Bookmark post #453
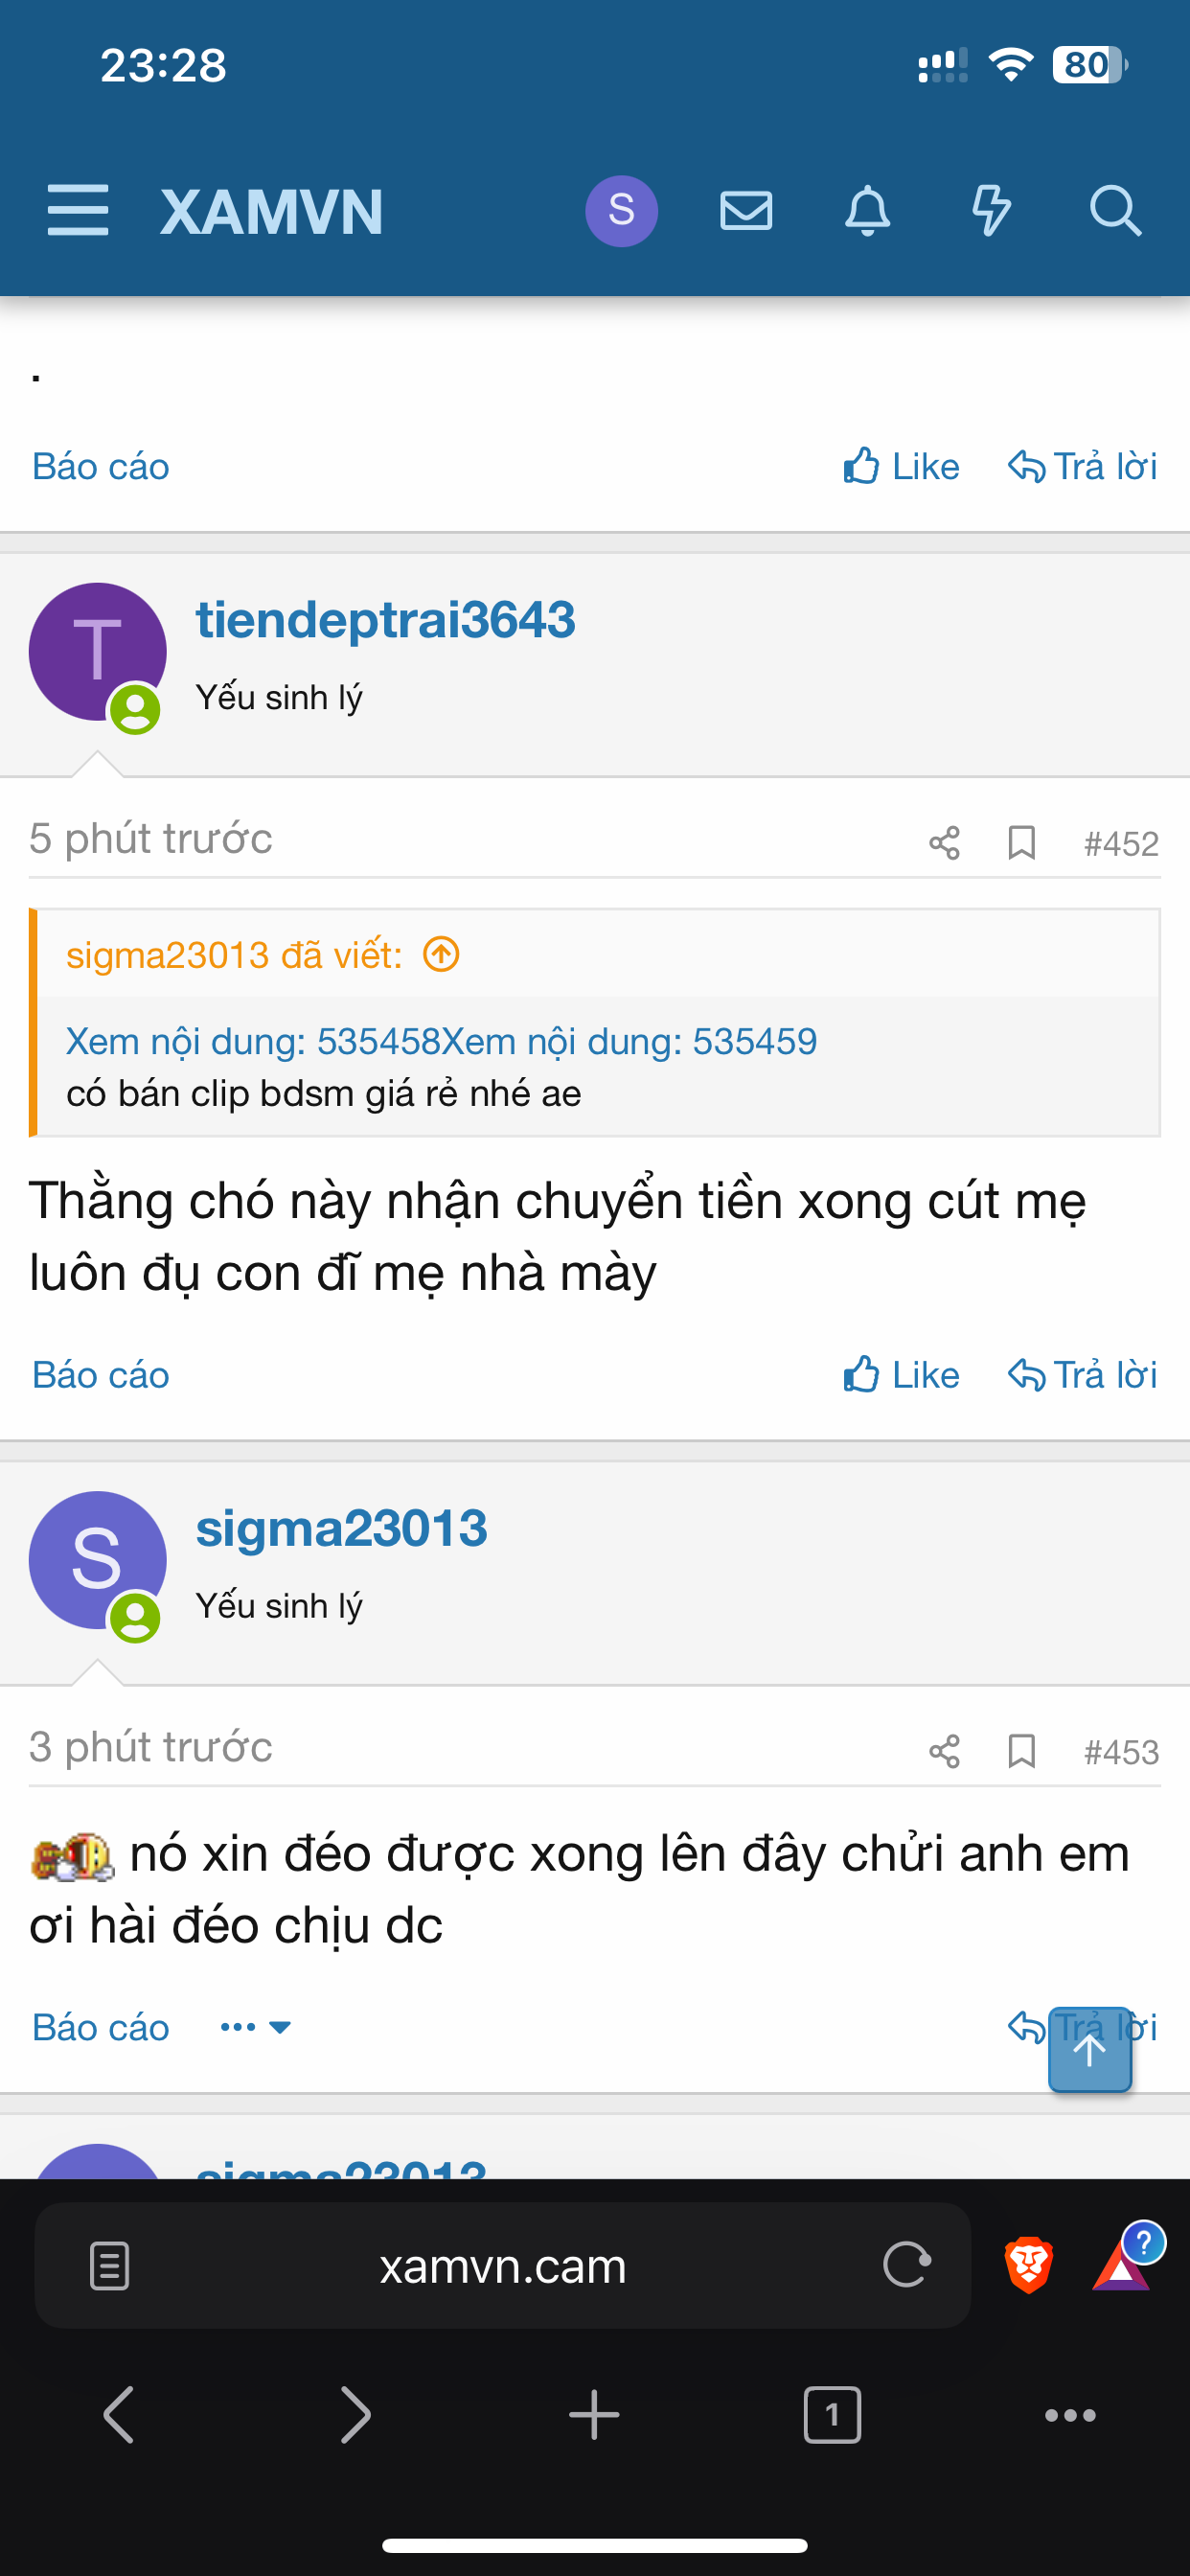 [1021, 1751]
